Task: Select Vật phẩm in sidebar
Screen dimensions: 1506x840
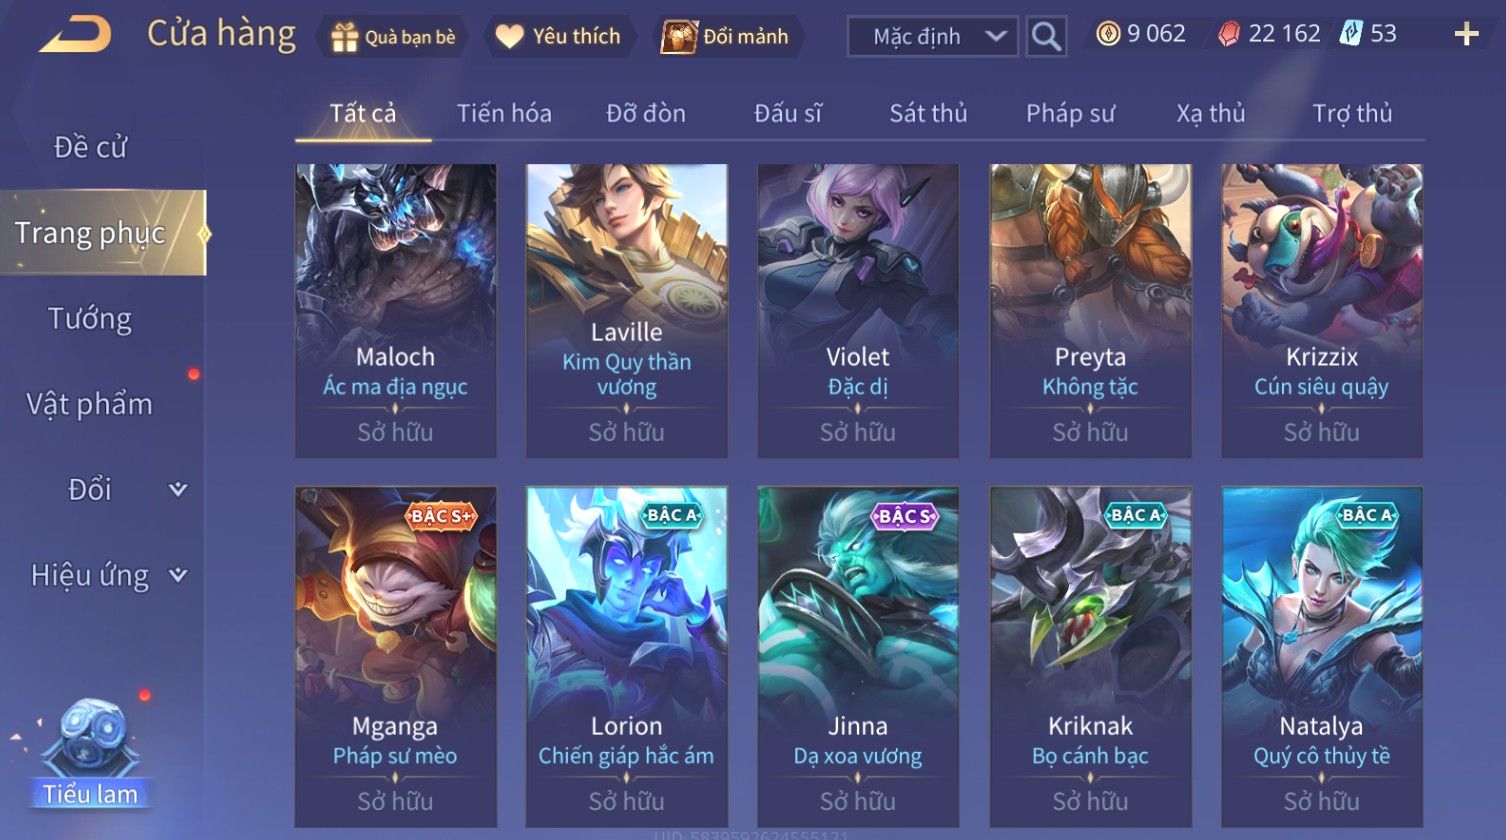Action: click(x=90, y=404)
